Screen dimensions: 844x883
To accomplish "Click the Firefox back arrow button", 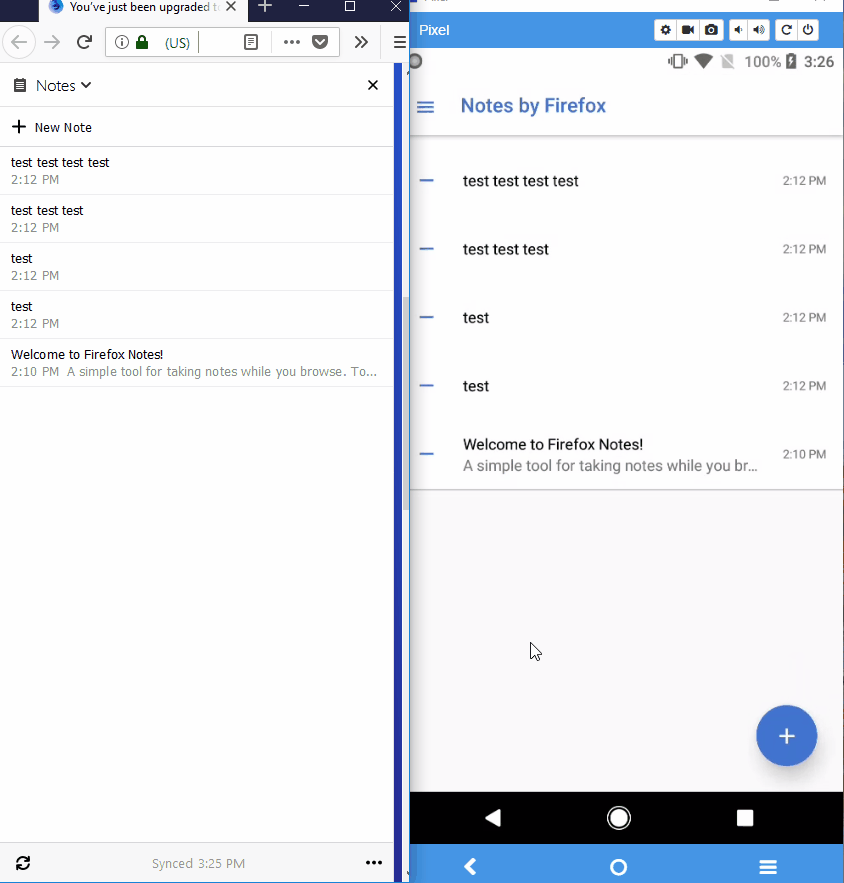I will [19, 42].
